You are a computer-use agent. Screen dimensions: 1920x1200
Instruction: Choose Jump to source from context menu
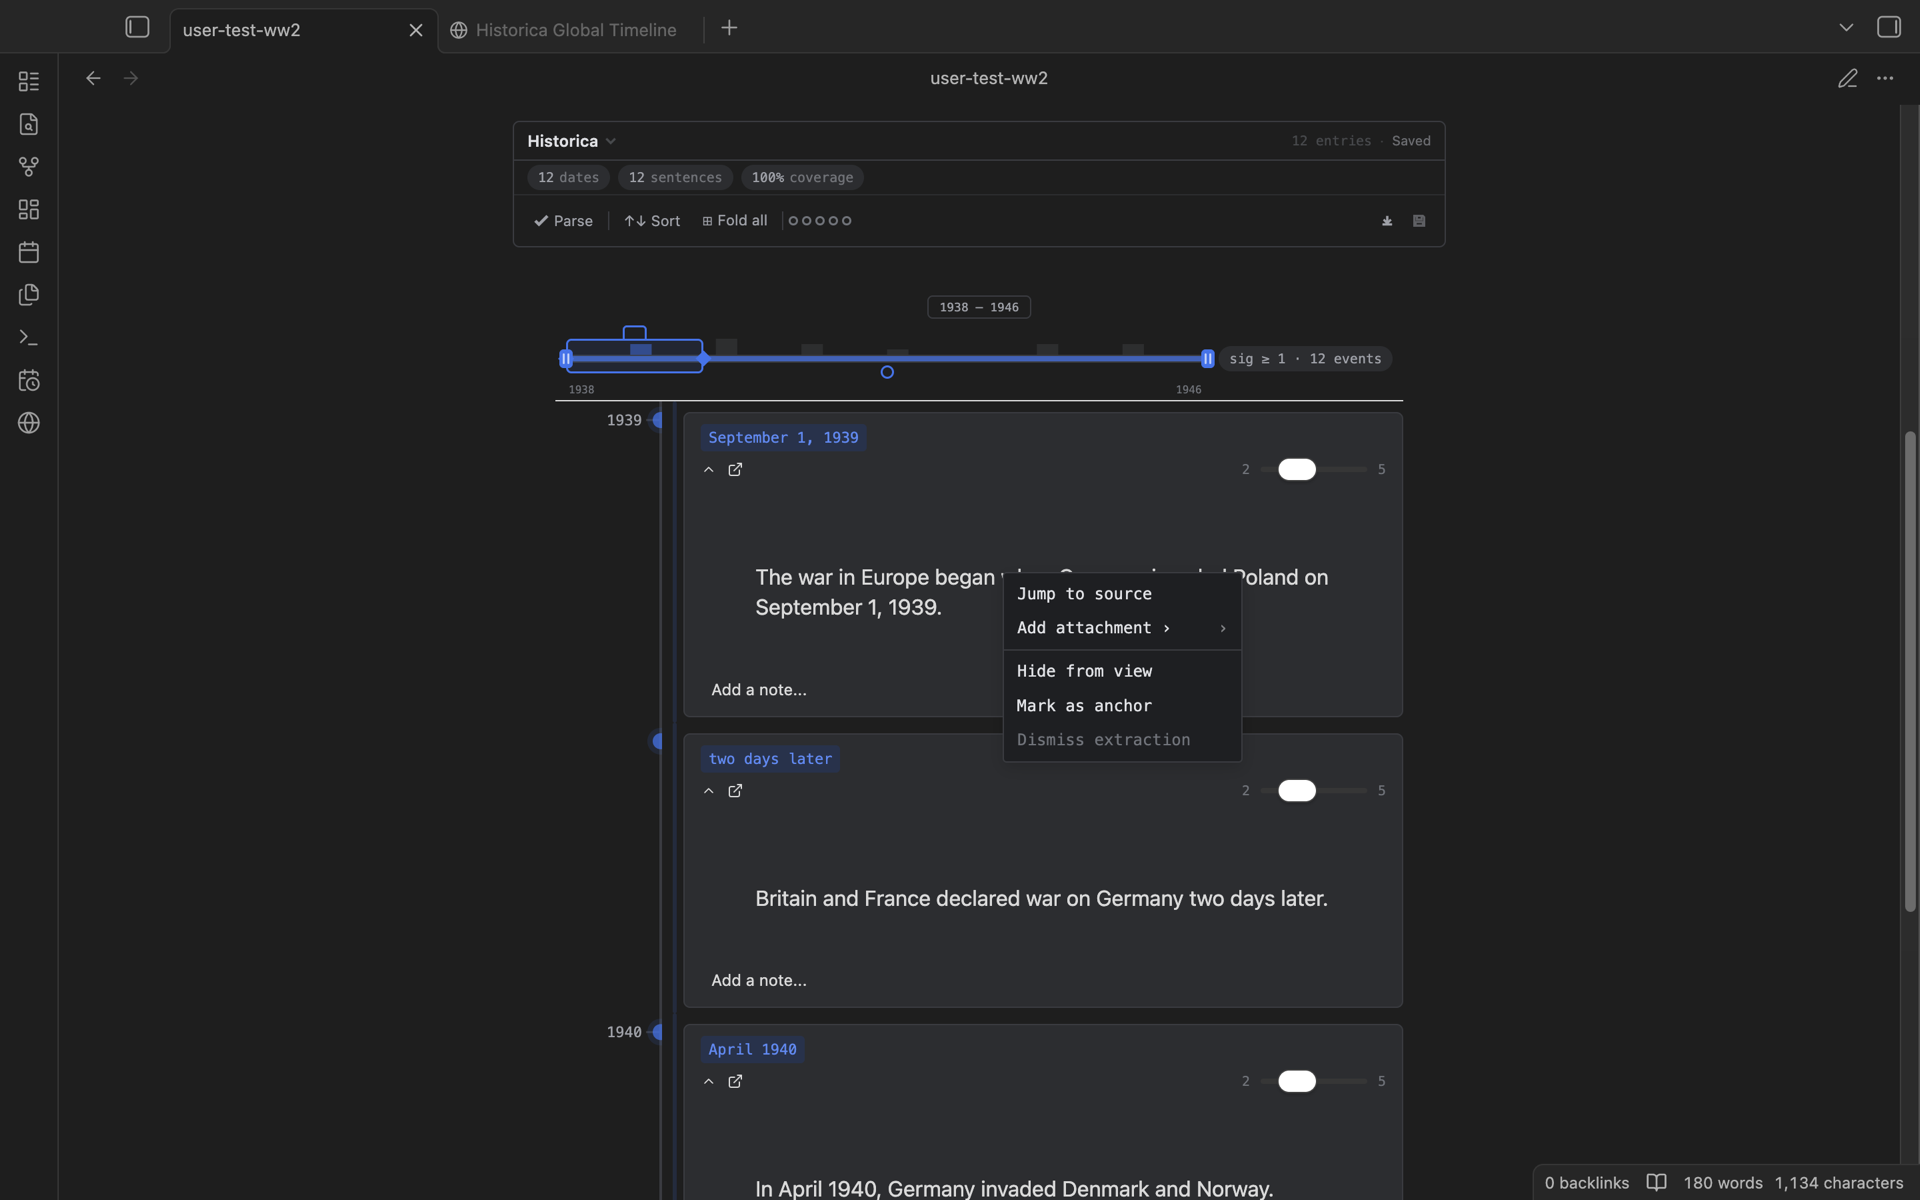click(1122, 594)
